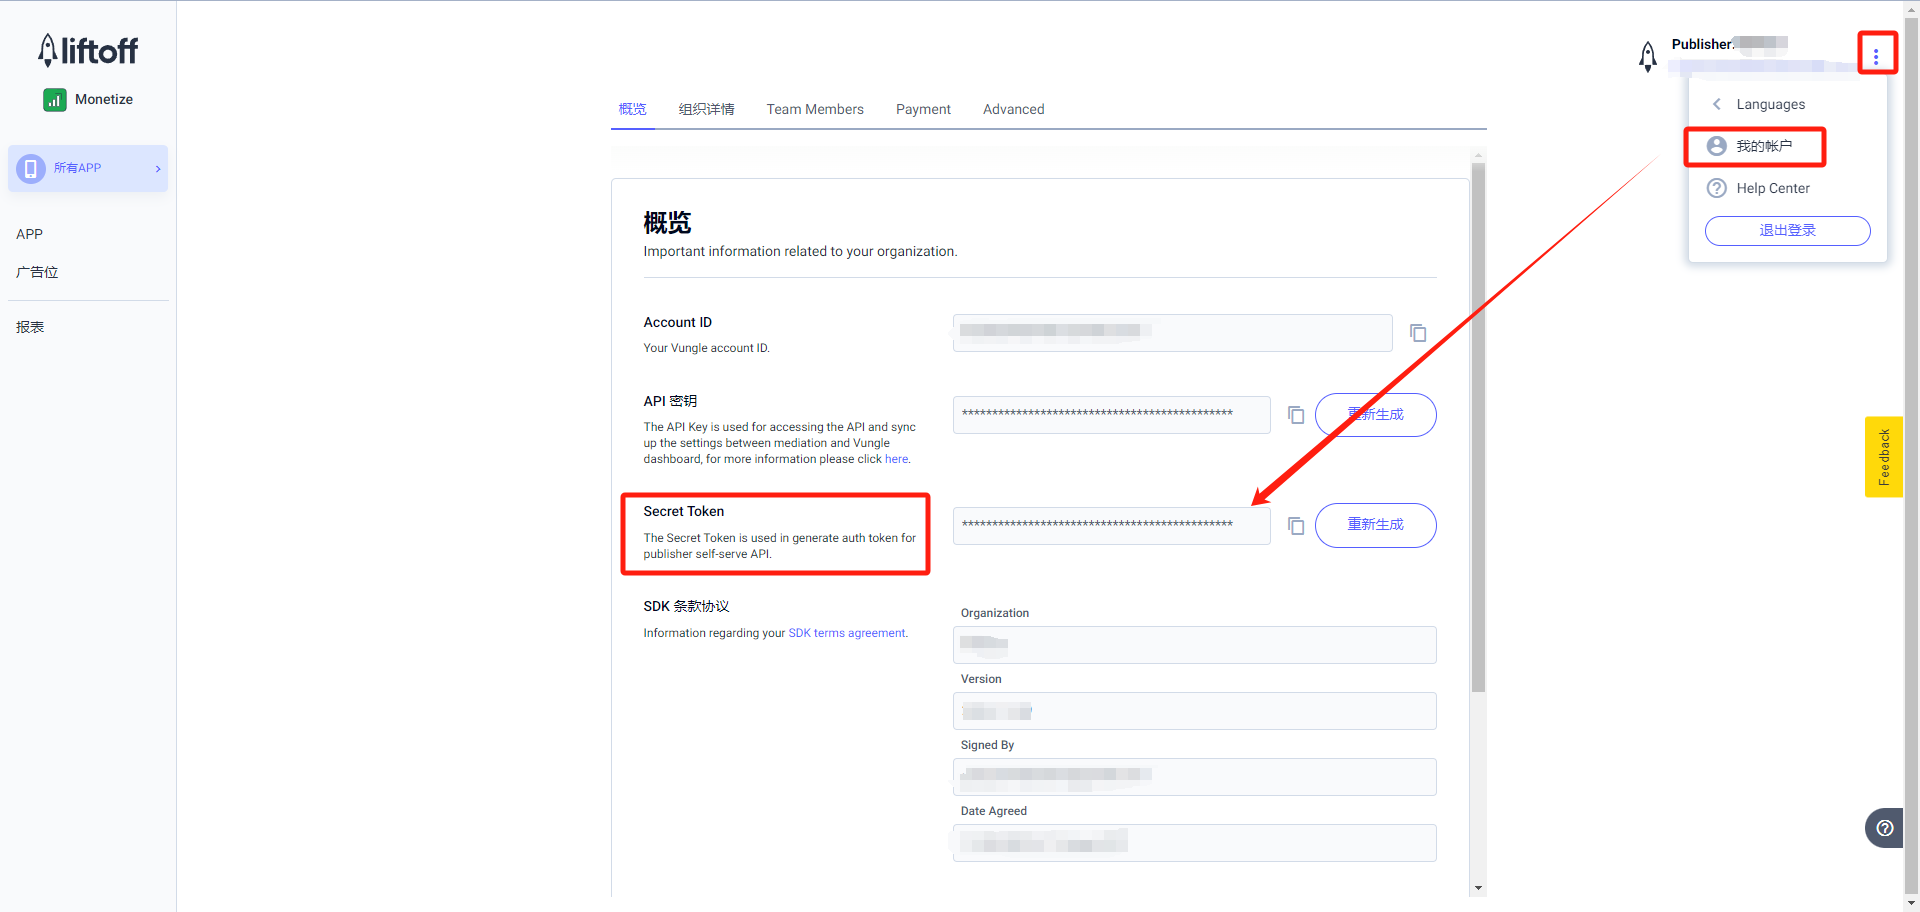
Task: Copy the API key to clipboard
Action: [1296, 415]
